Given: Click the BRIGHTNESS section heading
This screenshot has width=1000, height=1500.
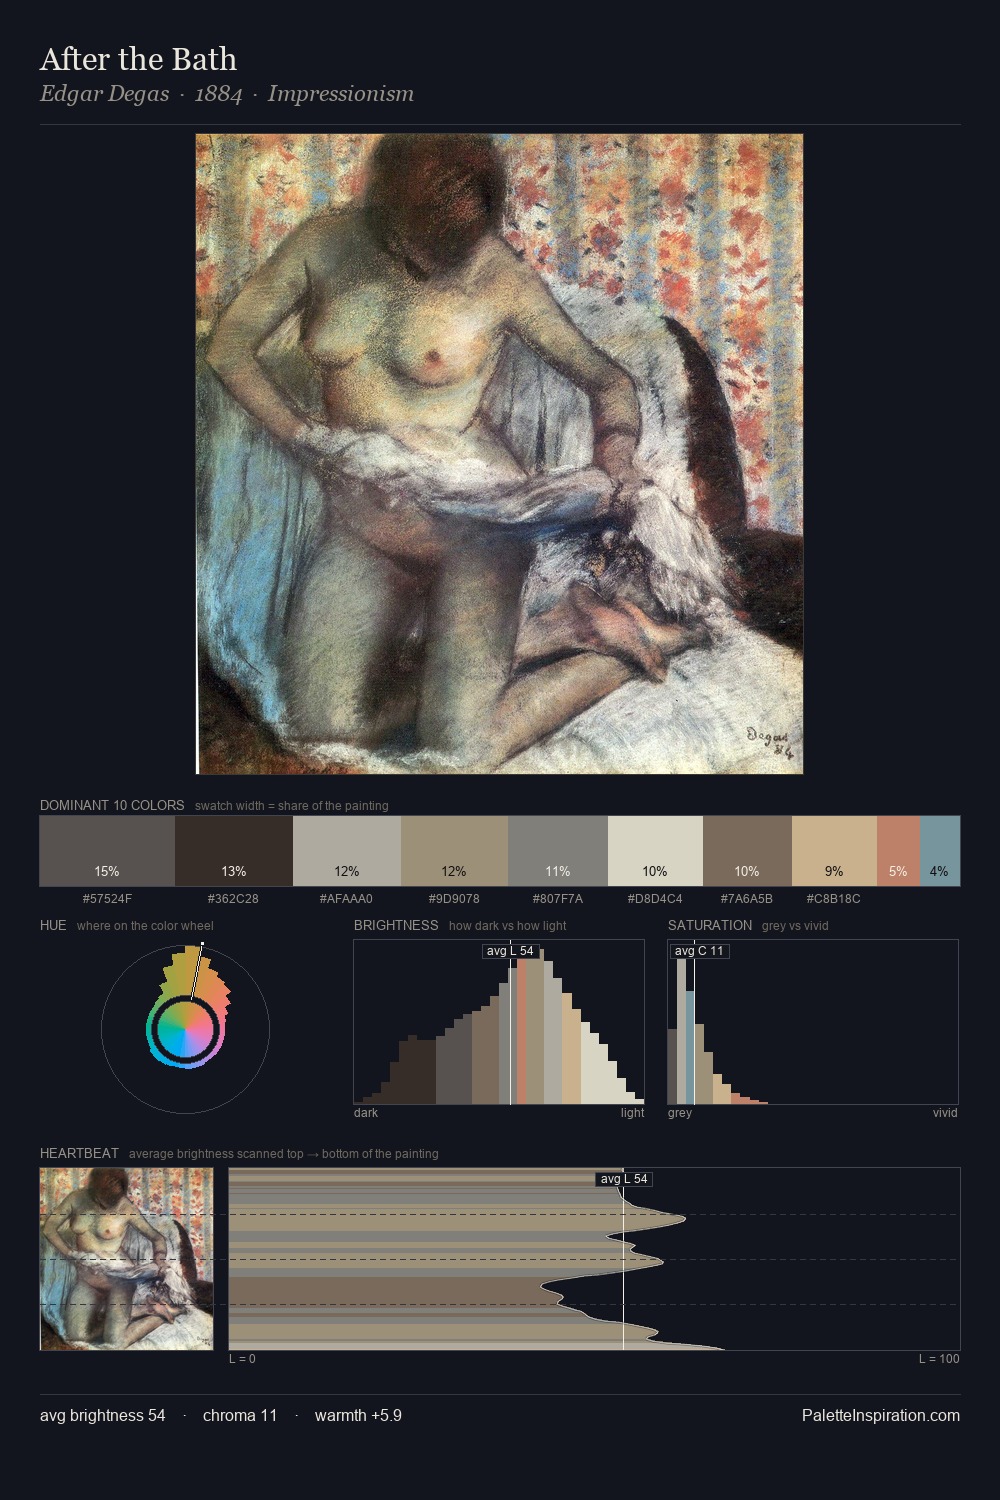Looking at the screenshot, I should point(396,925).
